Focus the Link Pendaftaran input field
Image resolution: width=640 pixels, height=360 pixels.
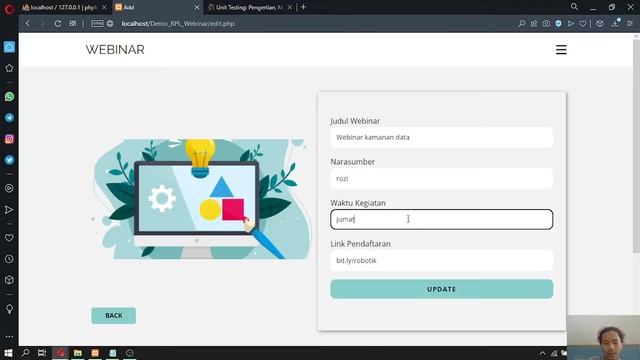coord(442,260)
